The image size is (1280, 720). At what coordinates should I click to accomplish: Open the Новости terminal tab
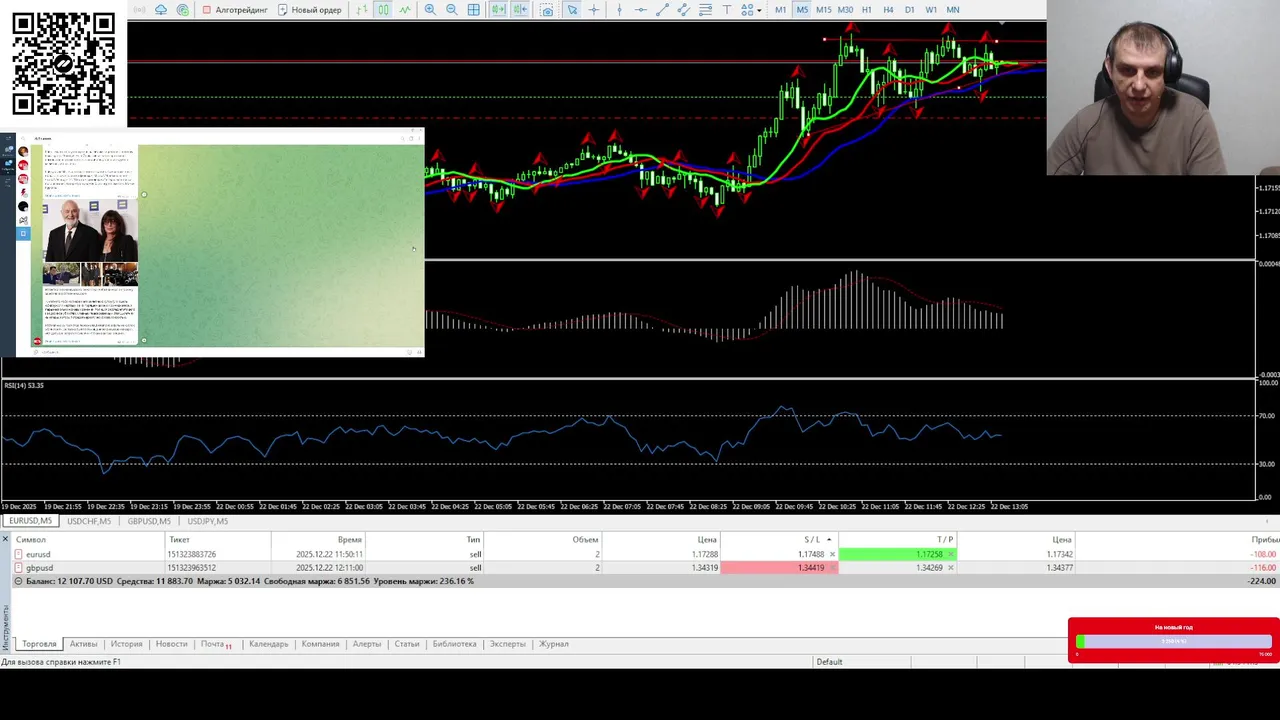tap(171, 644)
